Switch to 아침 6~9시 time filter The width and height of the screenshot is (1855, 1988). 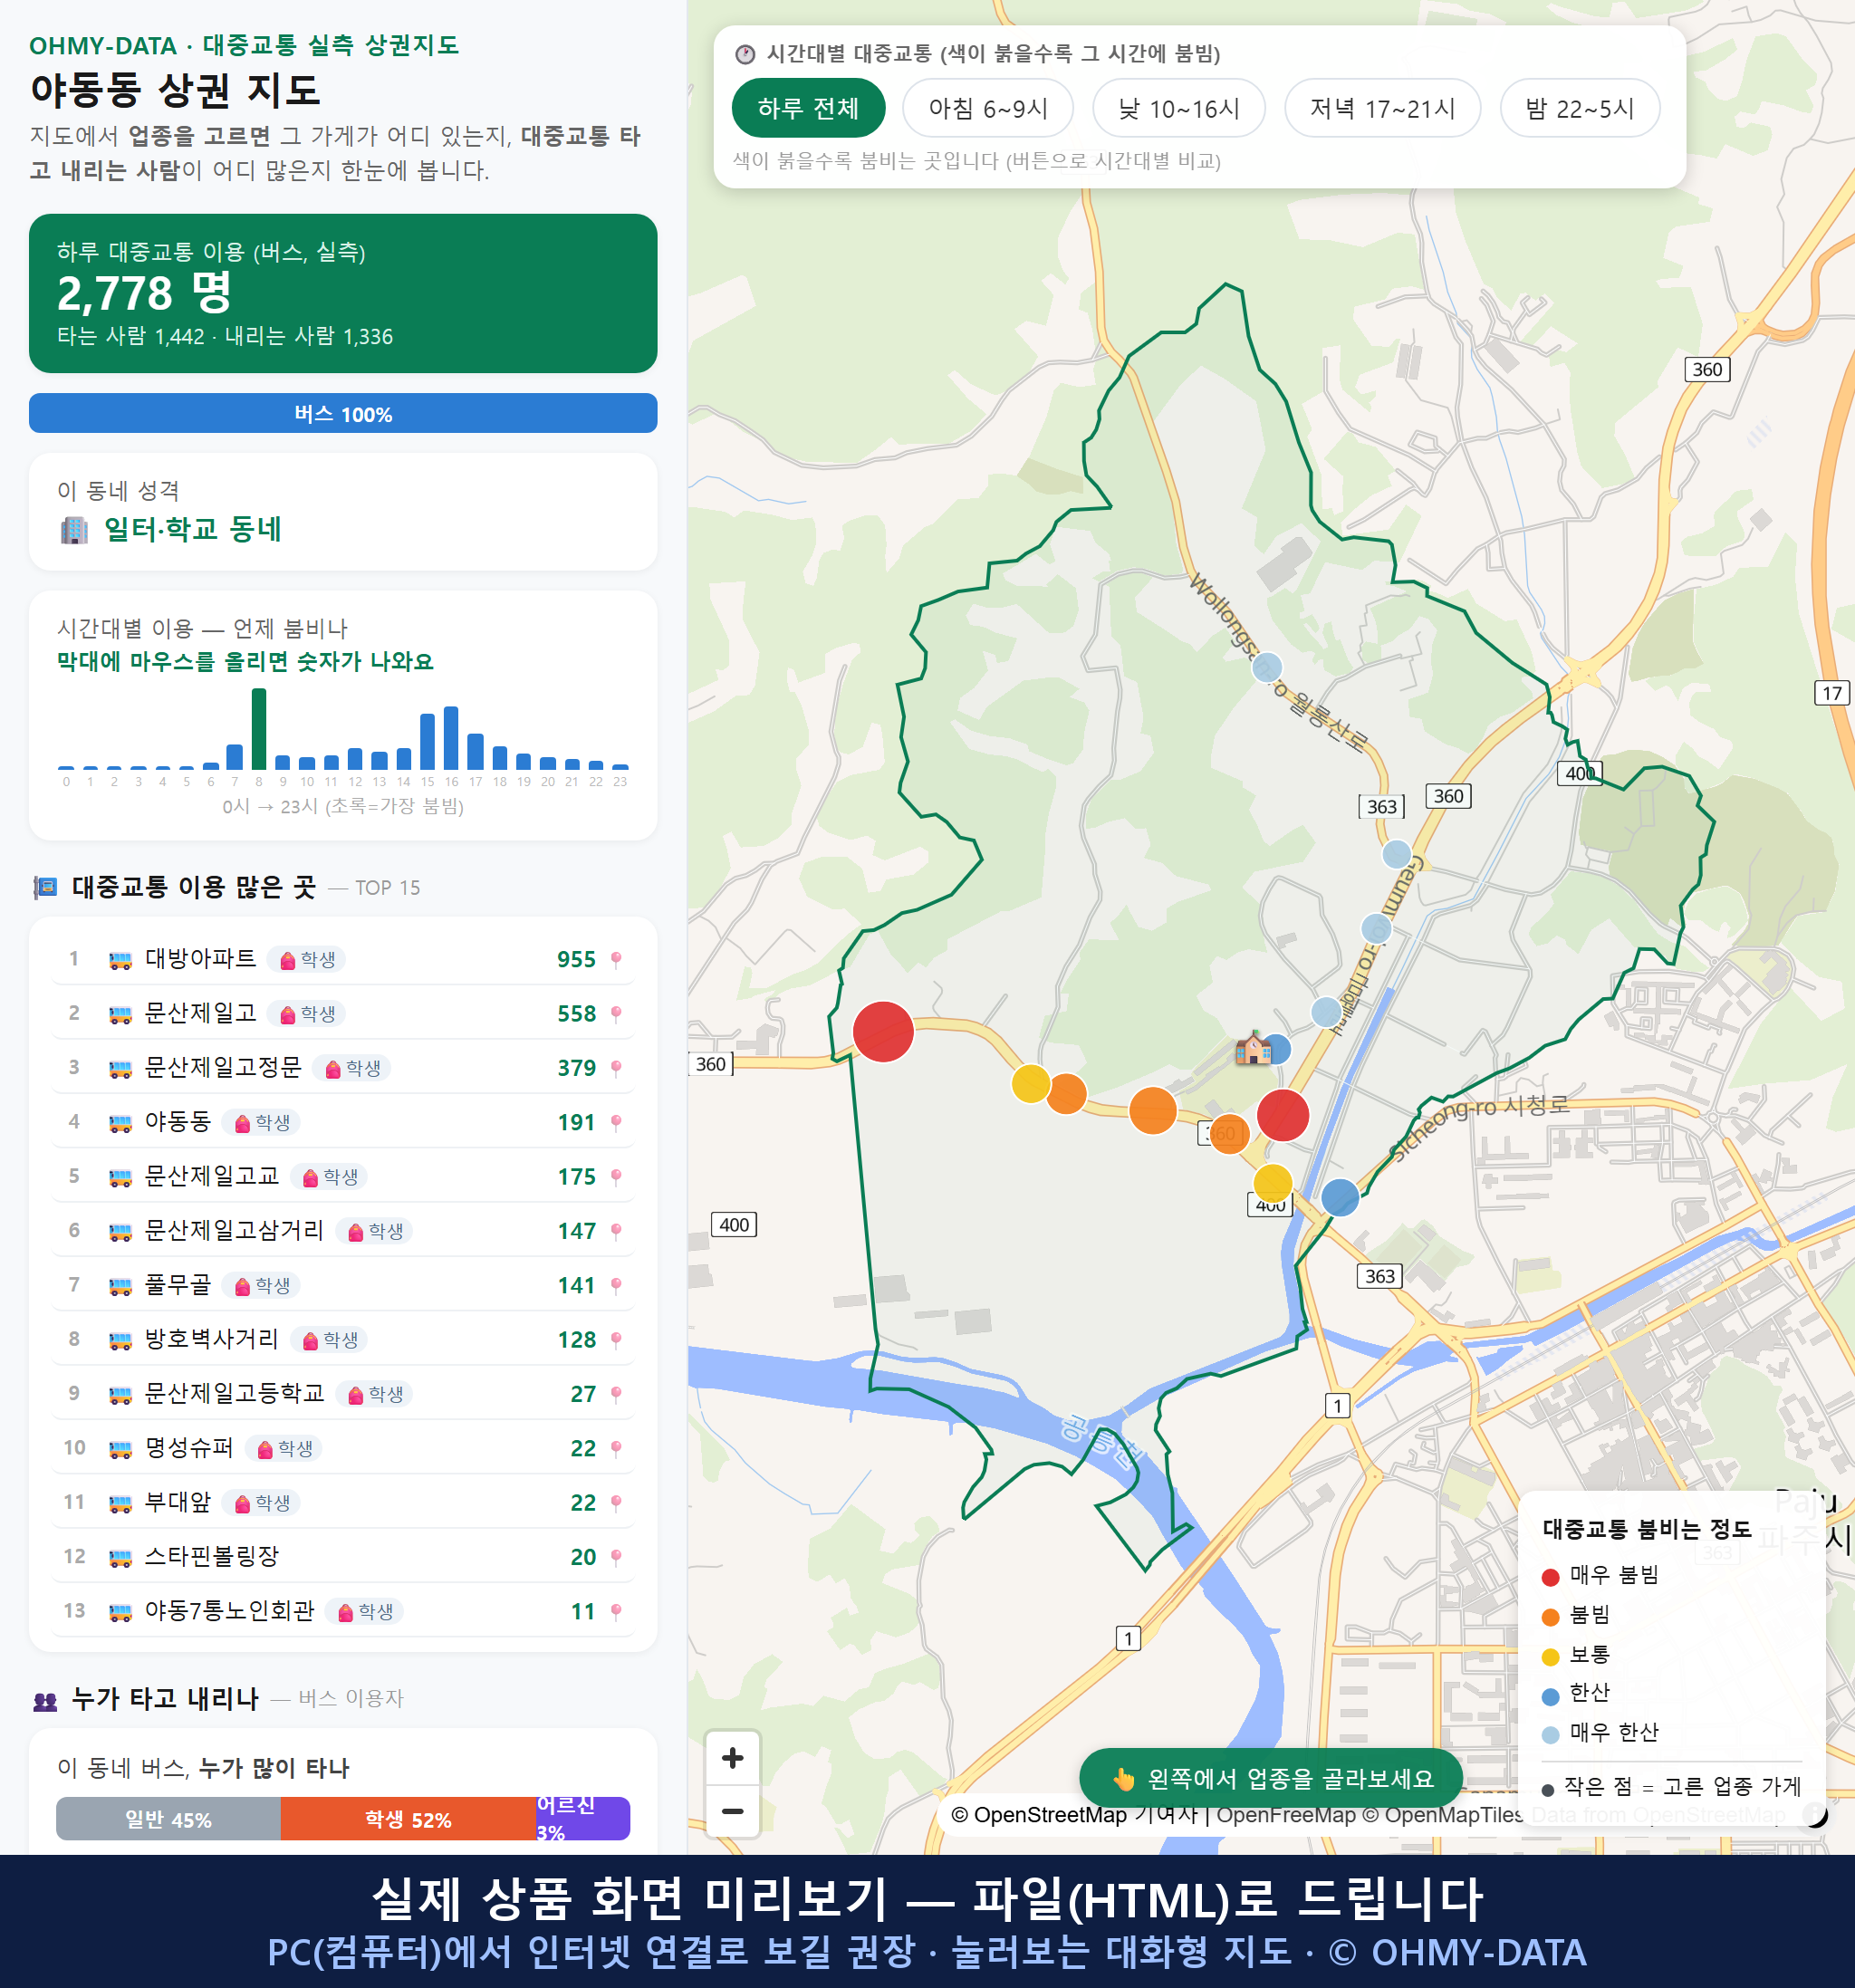pos(988,108)
